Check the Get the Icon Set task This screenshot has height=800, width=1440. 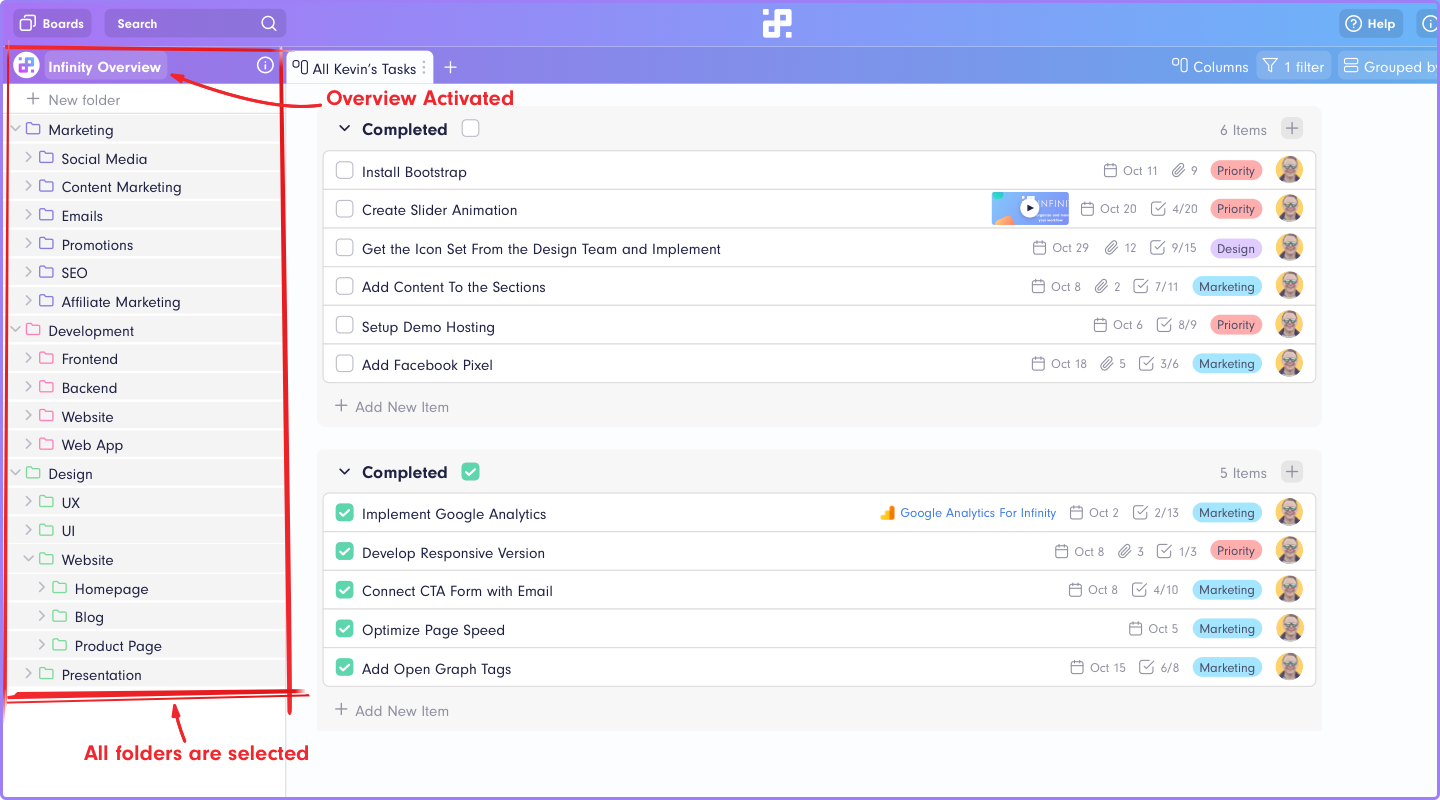point(345,248)
